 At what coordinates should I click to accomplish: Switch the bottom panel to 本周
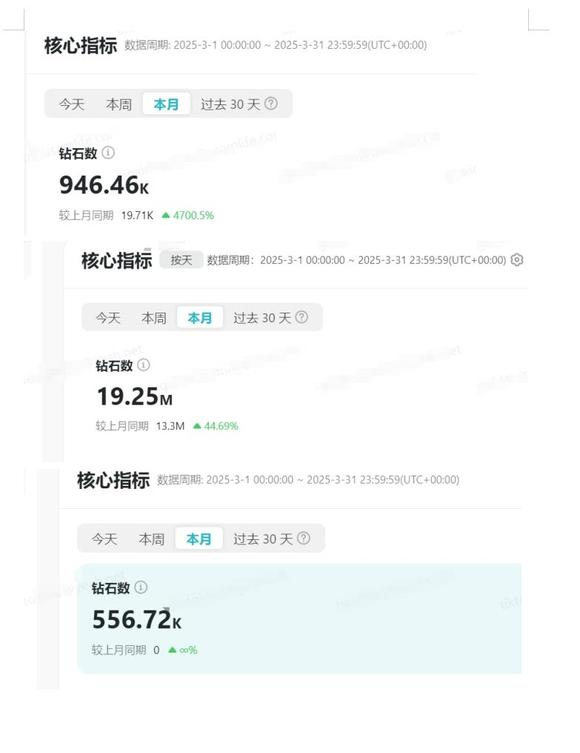[152, 538]
